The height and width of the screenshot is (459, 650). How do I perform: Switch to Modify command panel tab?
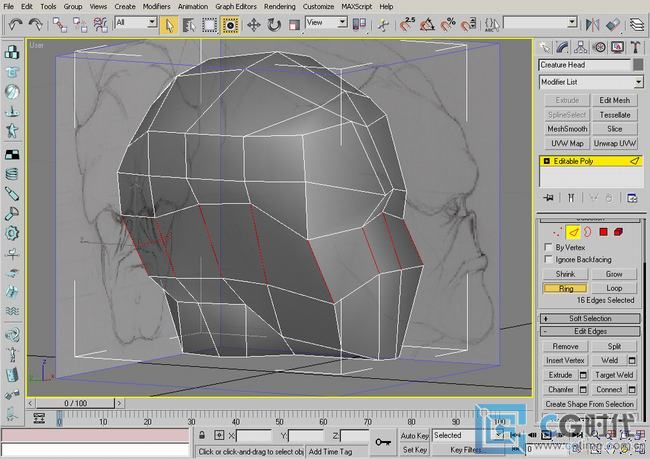(563, 48)
